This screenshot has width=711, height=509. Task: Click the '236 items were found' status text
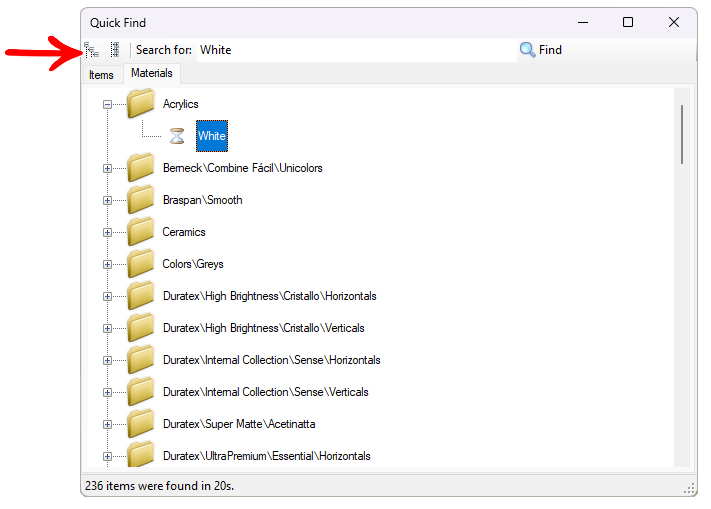click(x=160, y=486)
